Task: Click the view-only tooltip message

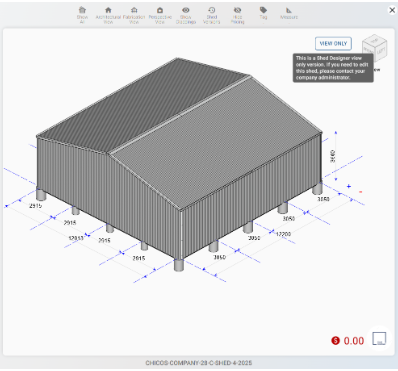Action: 333,68
